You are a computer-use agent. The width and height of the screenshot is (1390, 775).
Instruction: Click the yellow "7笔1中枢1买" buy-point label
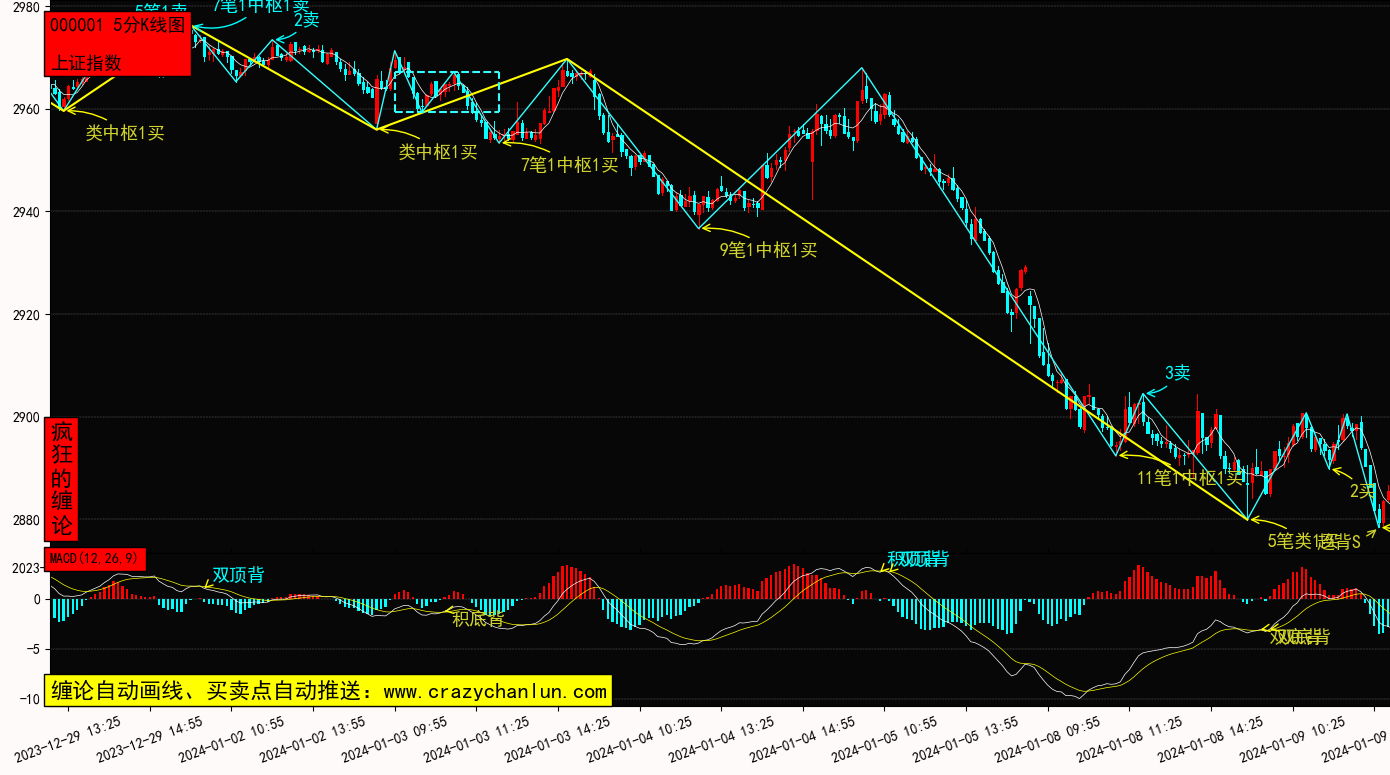(570, 165)
